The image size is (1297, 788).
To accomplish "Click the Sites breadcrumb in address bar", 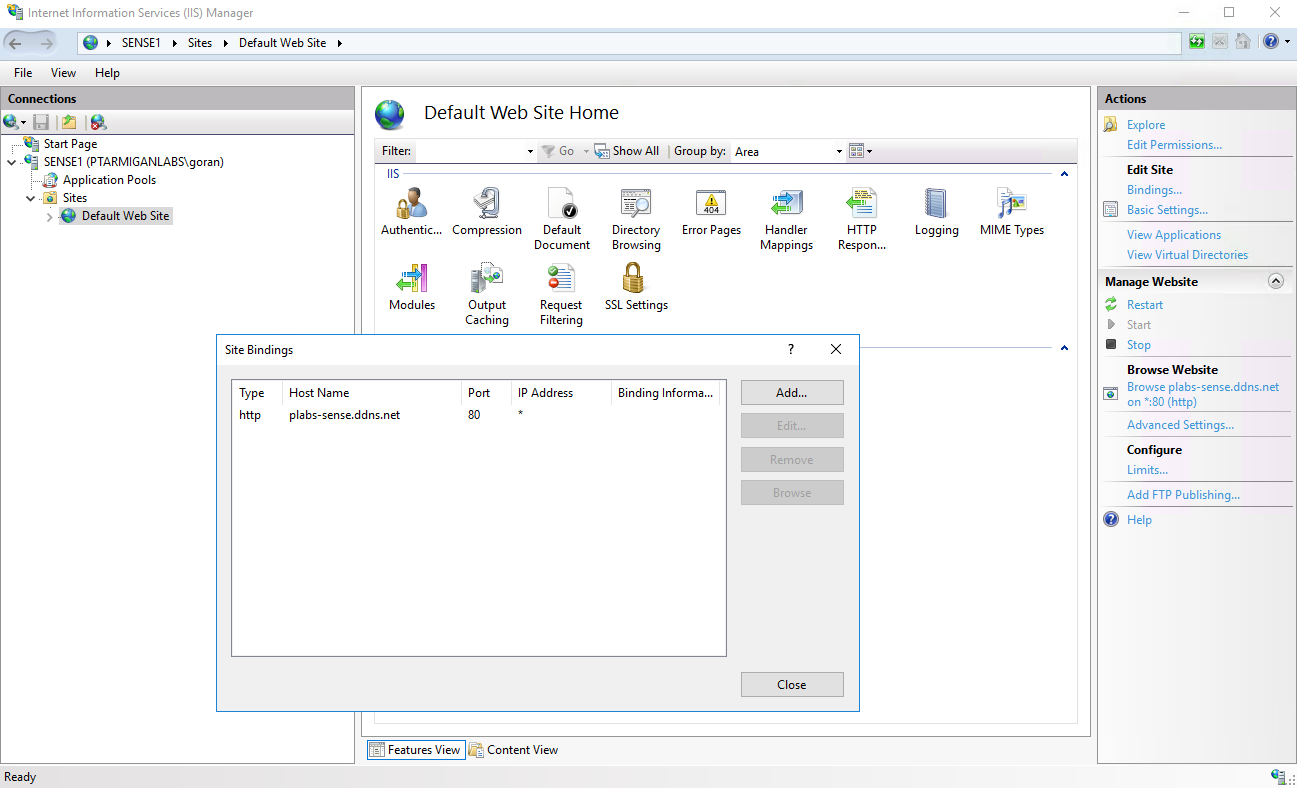I will click(200, 43).
